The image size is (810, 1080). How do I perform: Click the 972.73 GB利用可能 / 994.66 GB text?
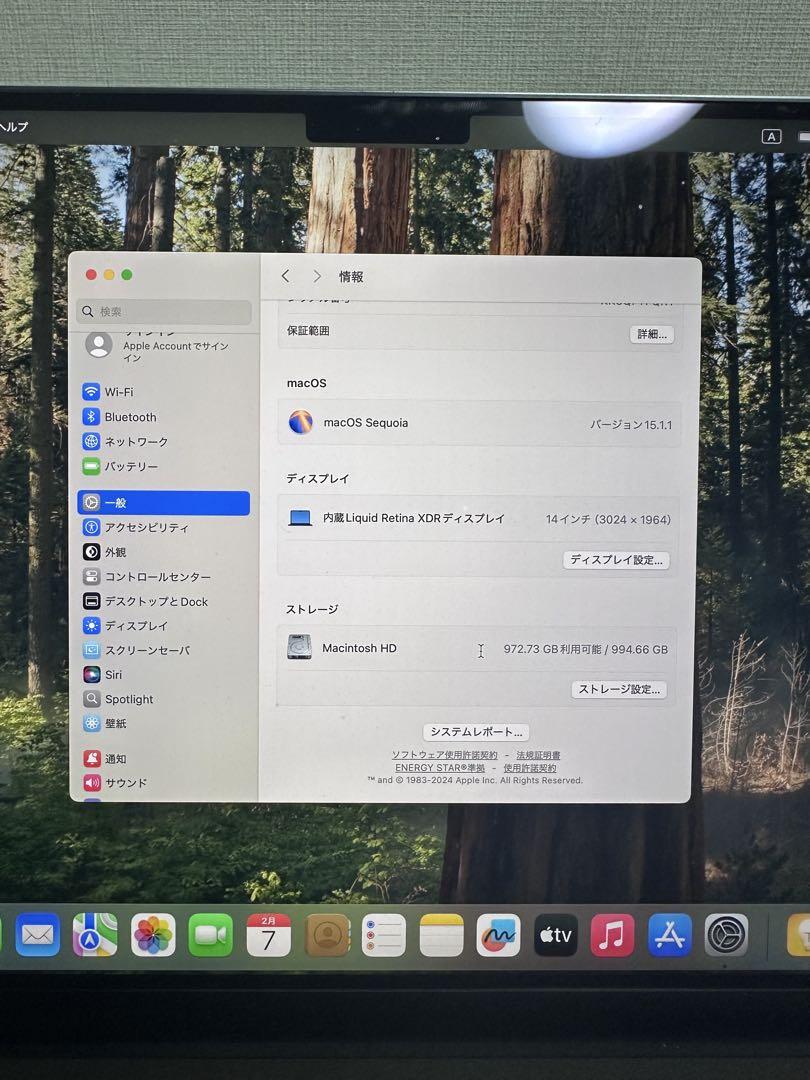point(585,649)
